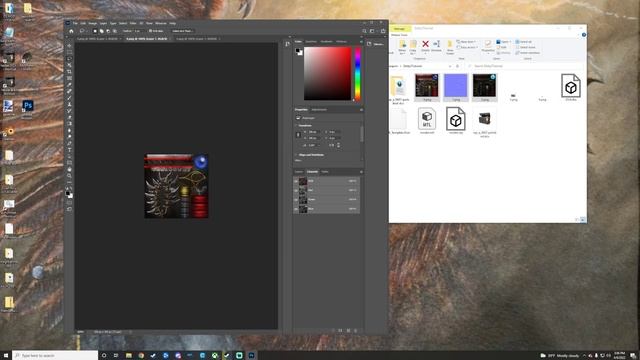
Task: Select the Rectangular Marquee tool
Action: click(x=69, y=52)
